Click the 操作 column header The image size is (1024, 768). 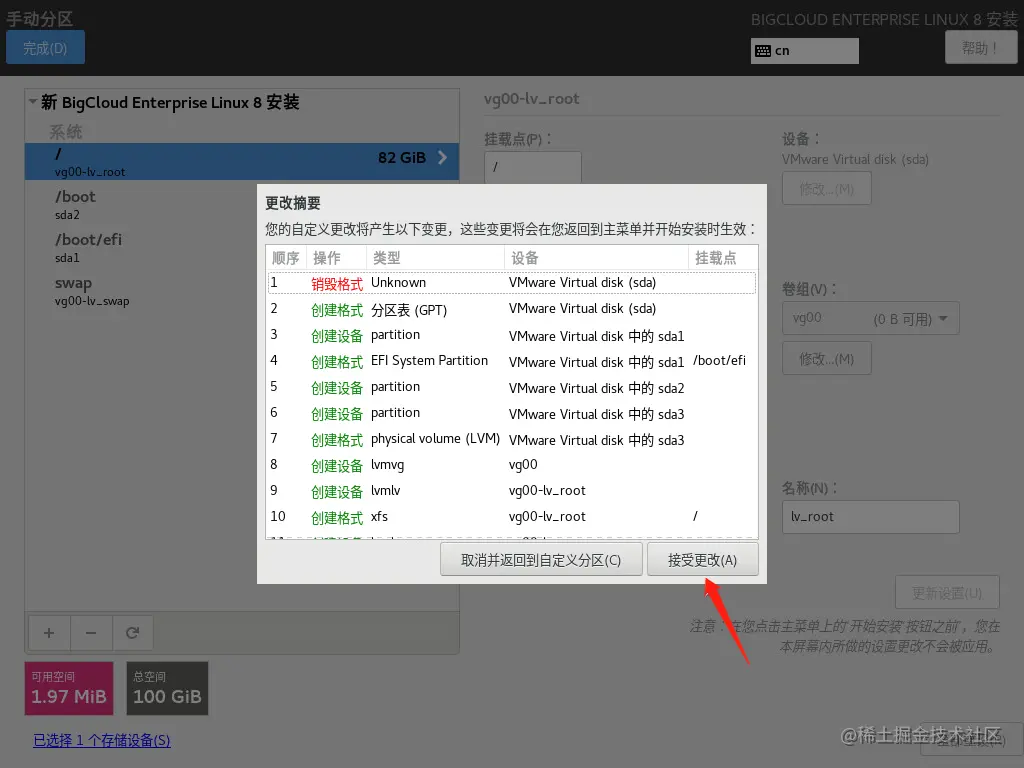click(x=336, y=257)
